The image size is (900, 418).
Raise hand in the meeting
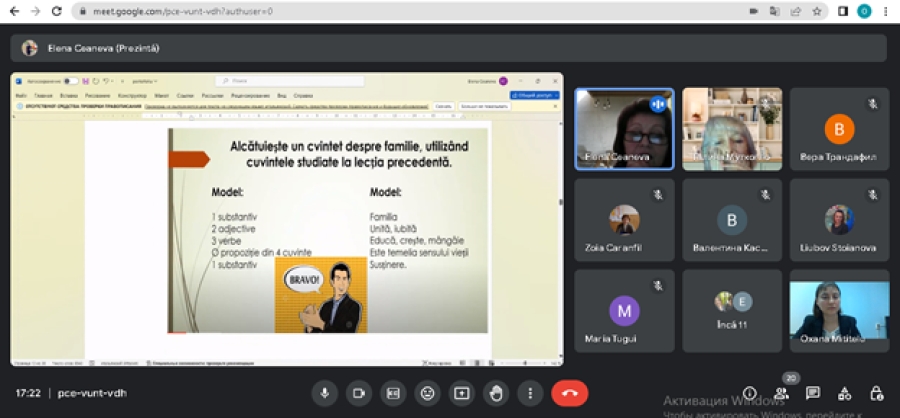coord(496,393)
